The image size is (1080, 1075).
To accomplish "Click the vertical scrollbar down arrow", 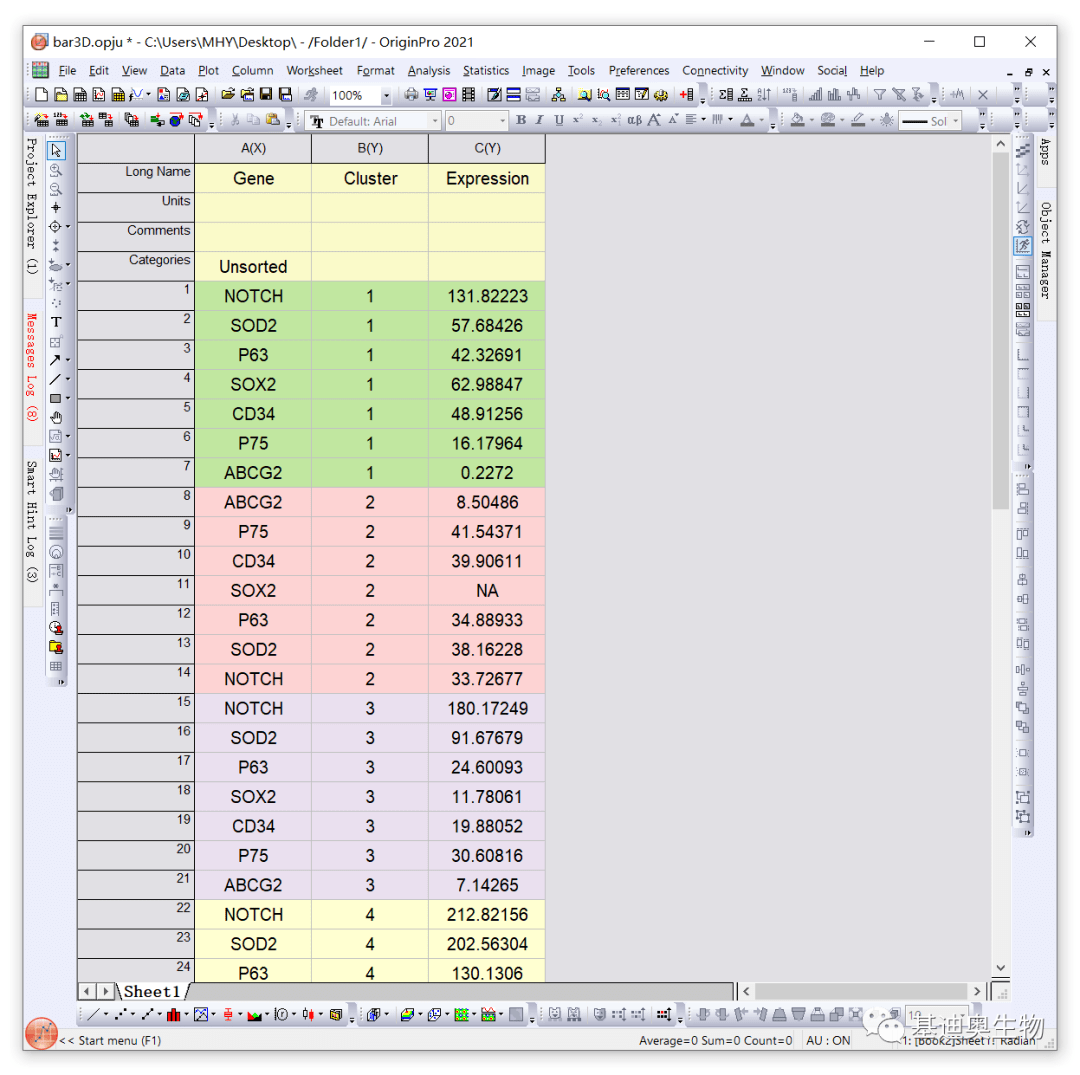I will 1001,968.
